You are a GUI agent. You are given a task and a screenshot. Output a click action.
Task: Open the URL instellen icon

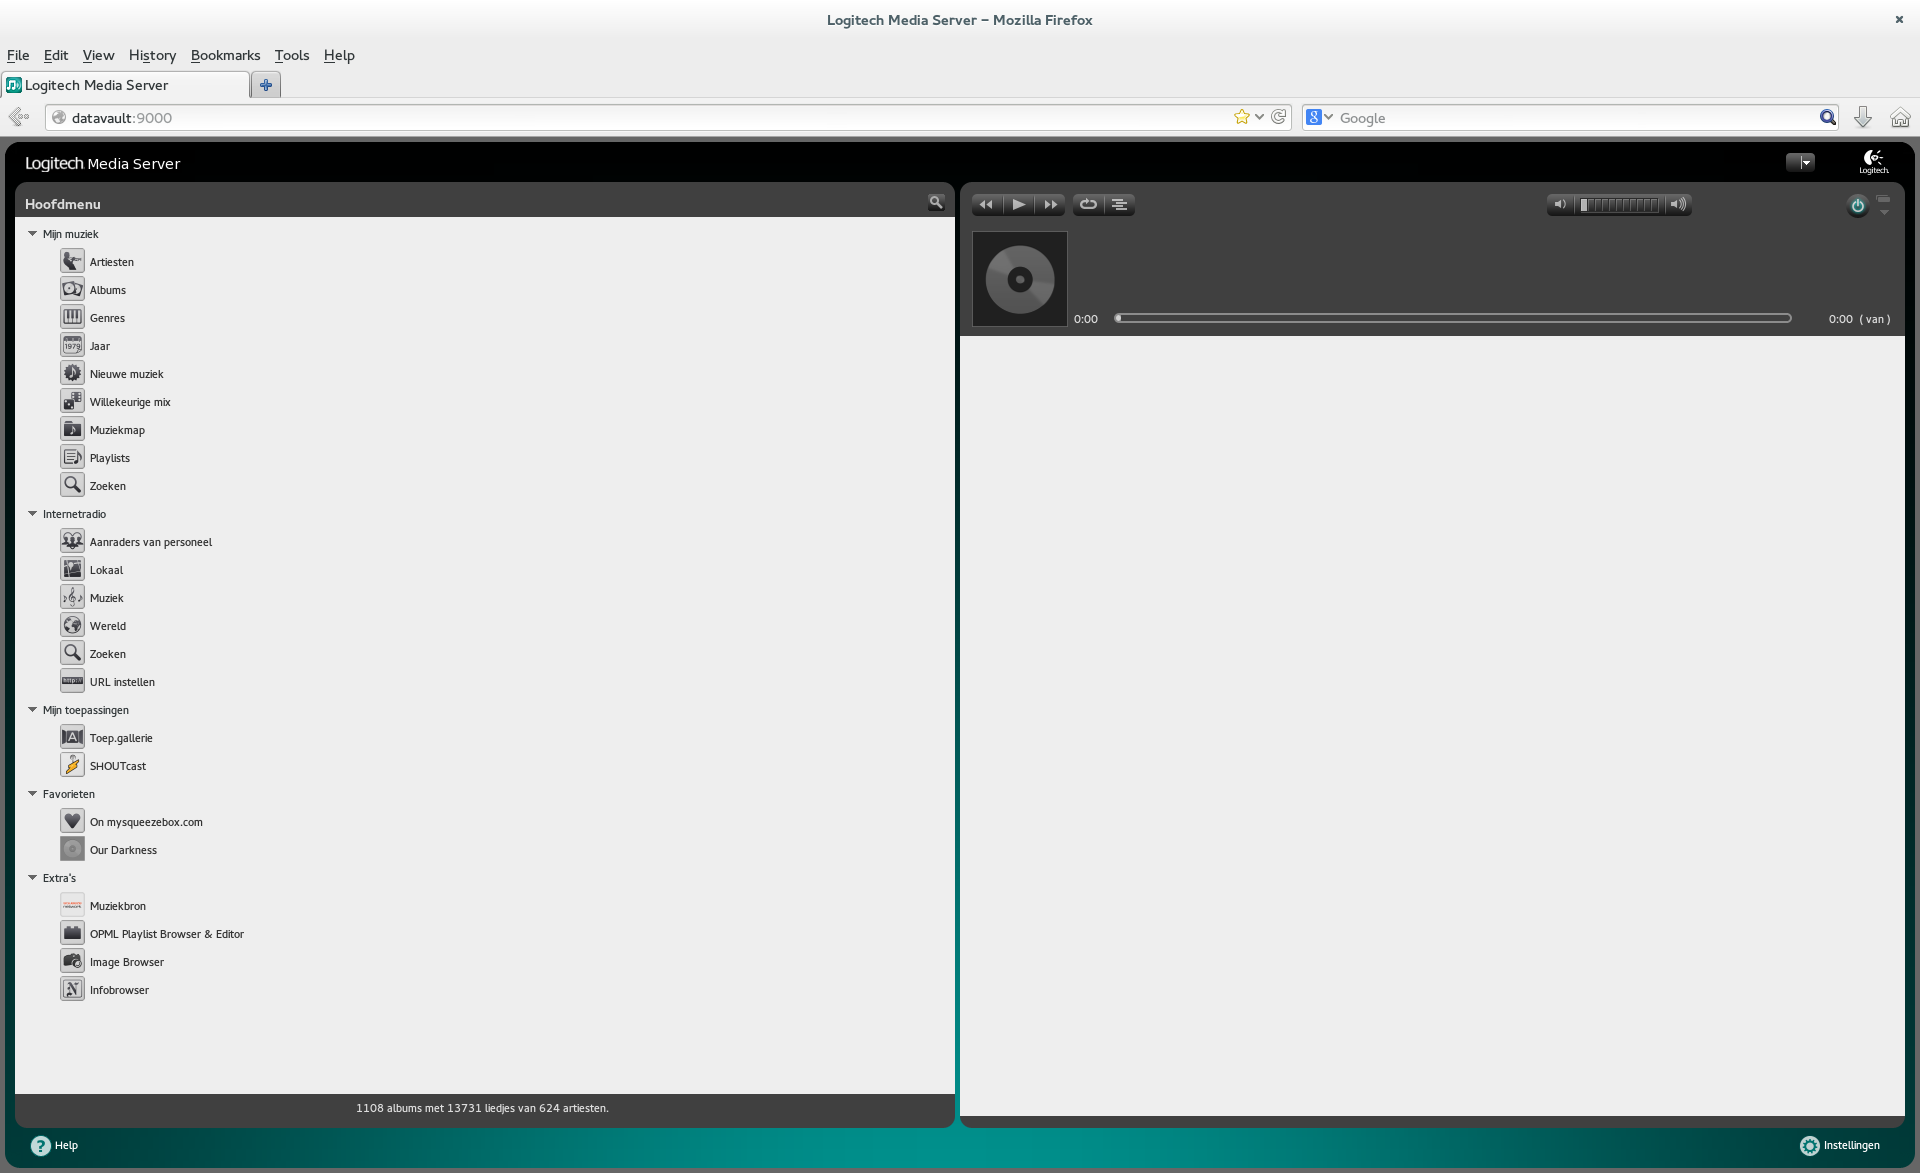[72, 681]
